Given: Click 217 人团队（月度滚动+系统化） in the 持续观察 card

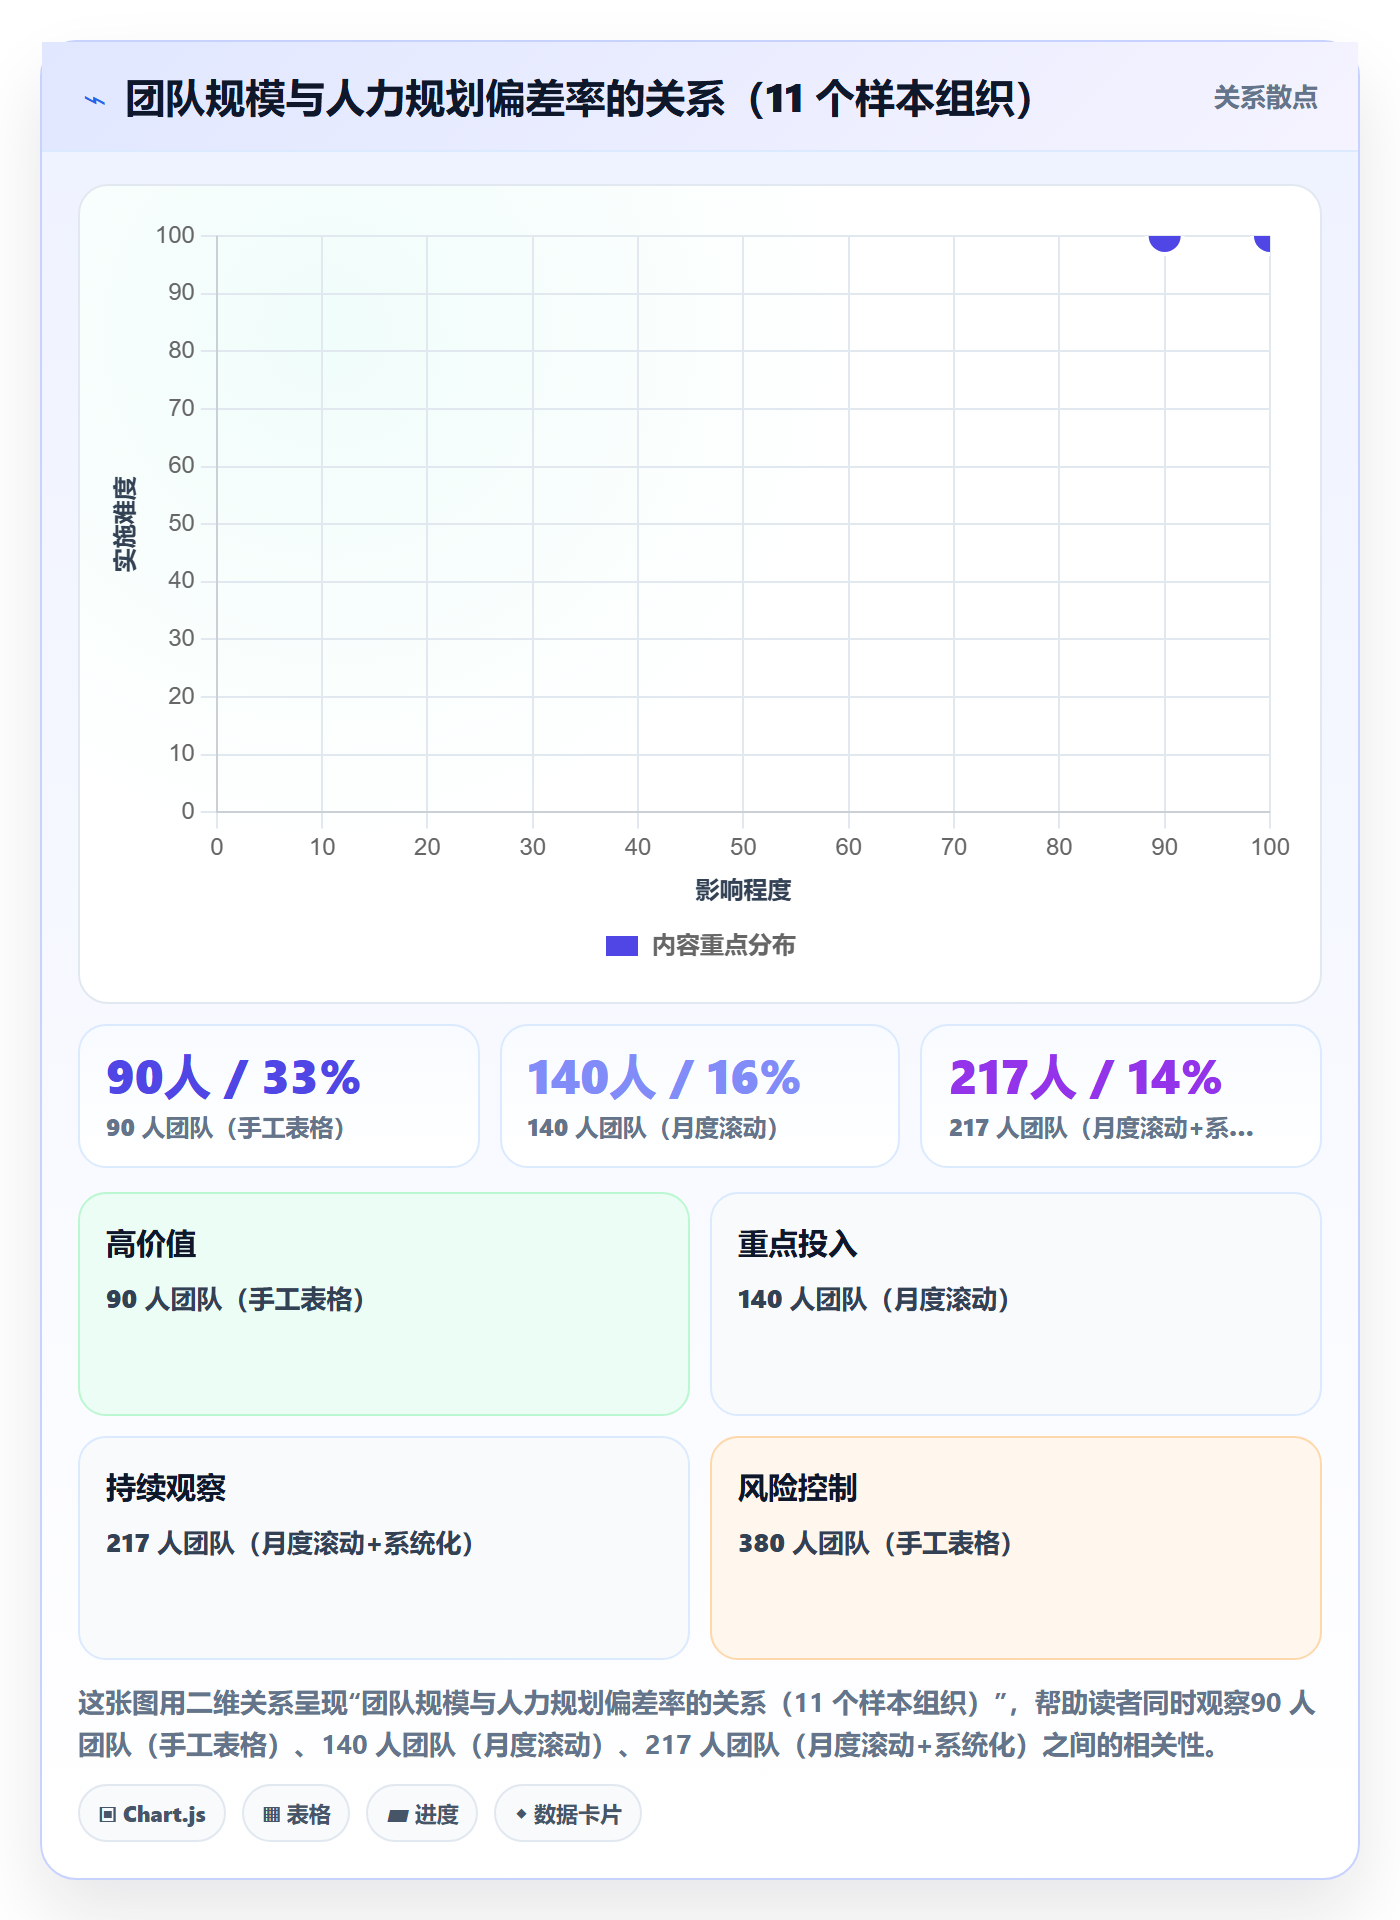Looking at the screenshot, I should click(x=290, y=1543).
